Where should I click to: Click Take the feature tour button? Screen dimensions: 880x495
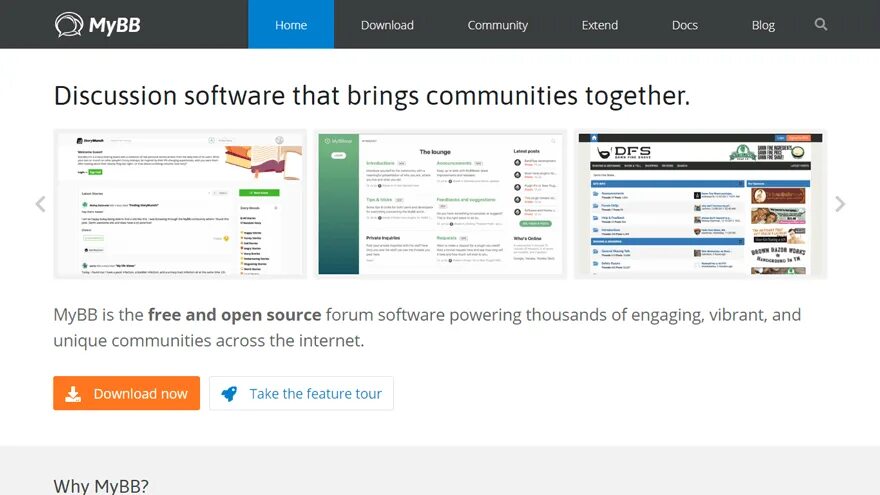(x=301, y=393)
